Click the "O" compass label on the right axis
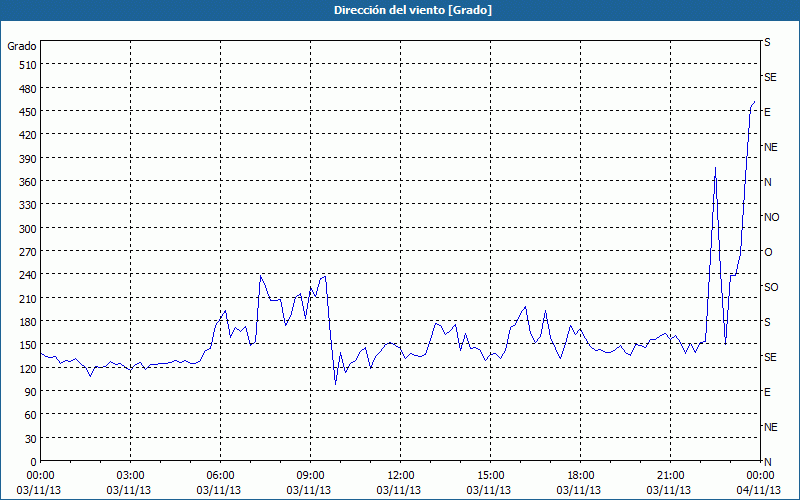This screenshot has width=800, height=500. click(768, 253)
